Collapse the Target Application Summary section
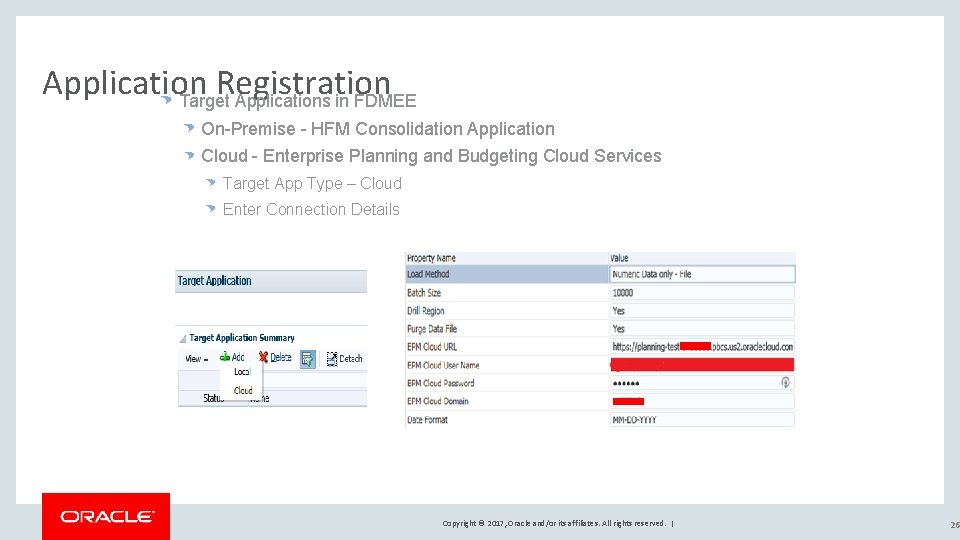The width and height of the screenshot is (960, 540). pyautogui.click(x=182, y=339)
